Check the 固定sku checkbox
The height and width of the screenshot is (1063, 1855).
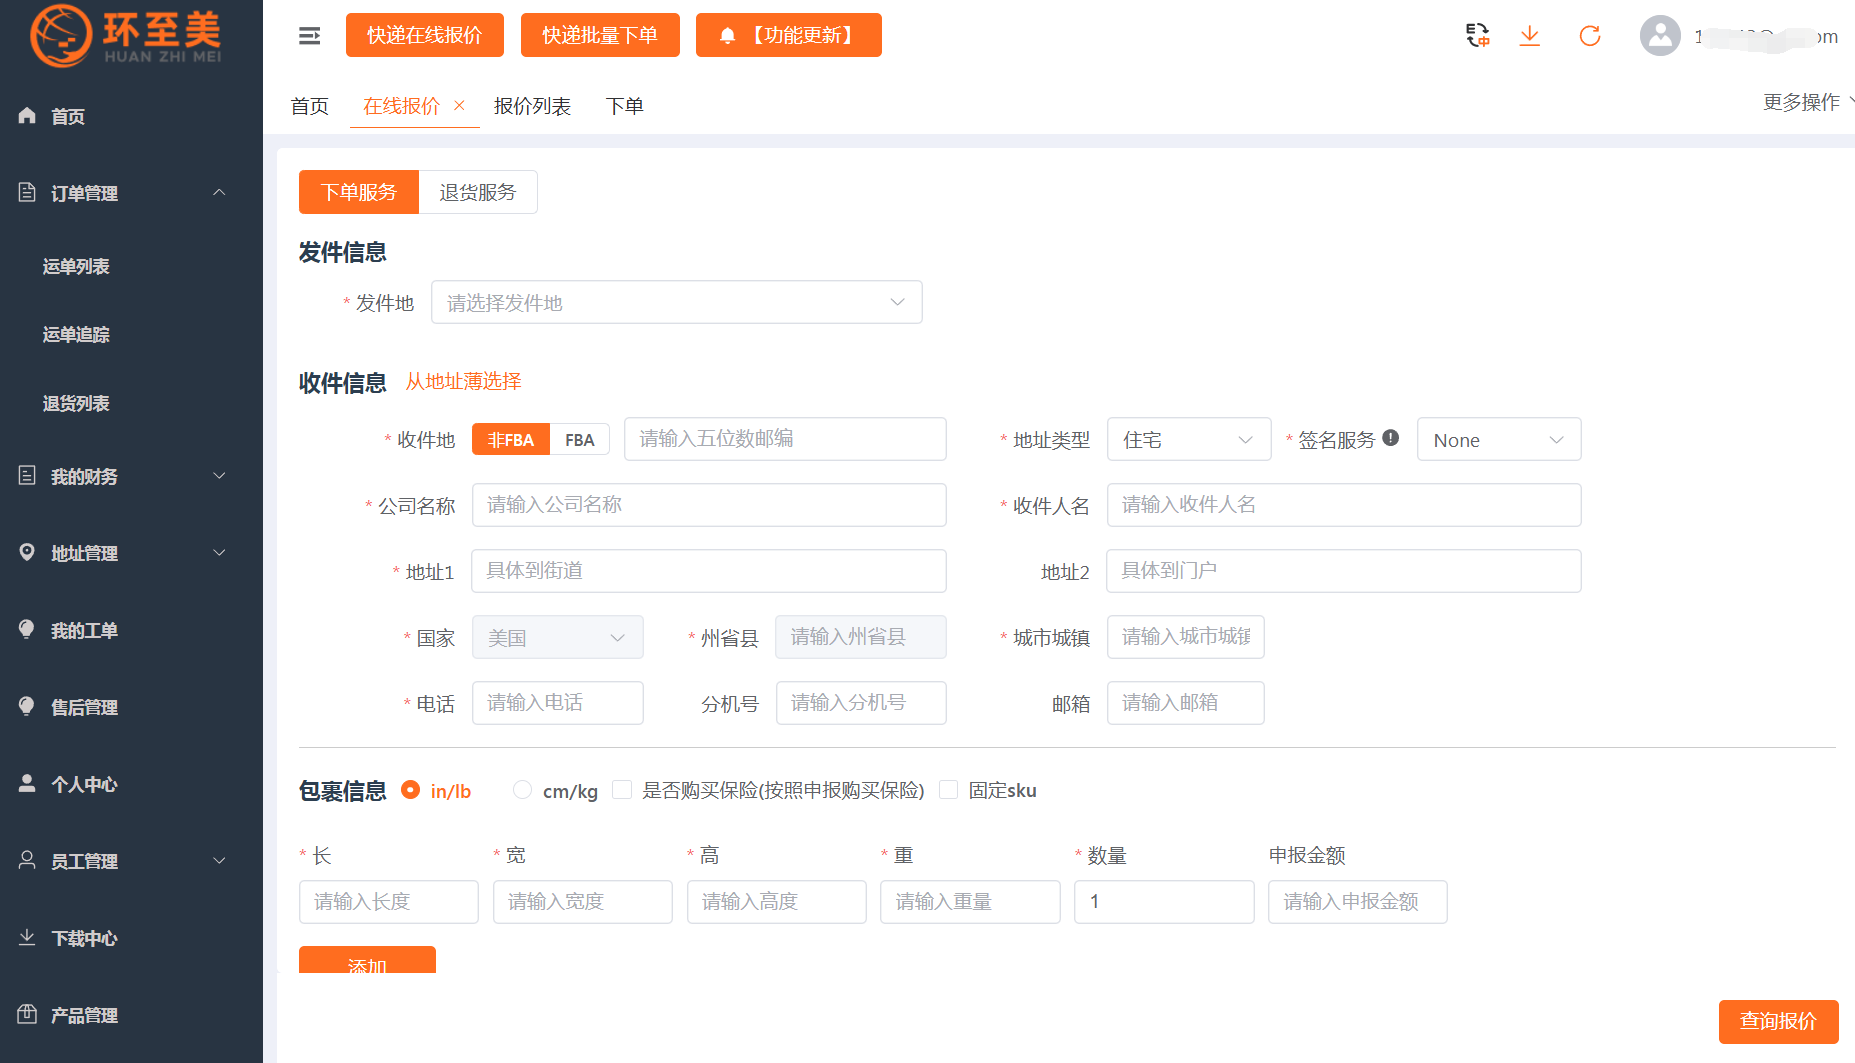click(949, 790)
